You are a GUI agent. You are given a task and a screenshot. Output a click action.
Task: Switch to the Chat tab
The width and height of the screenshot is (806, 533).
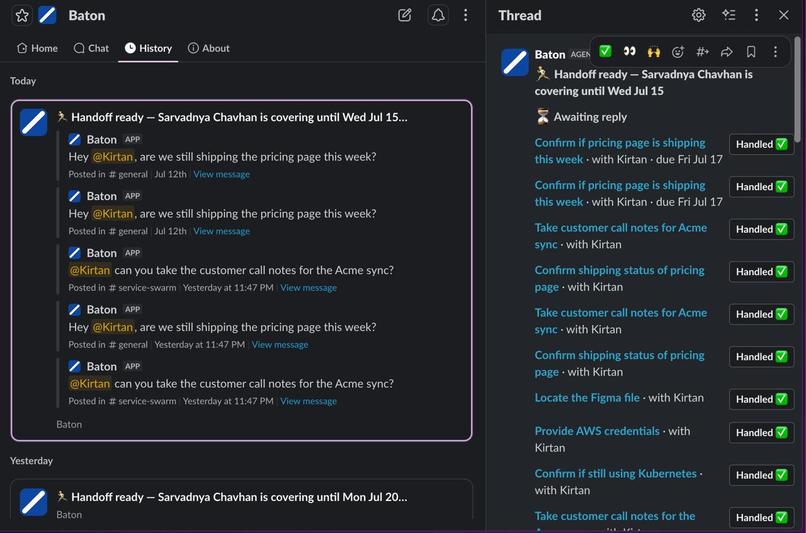[x=91, y=48]
